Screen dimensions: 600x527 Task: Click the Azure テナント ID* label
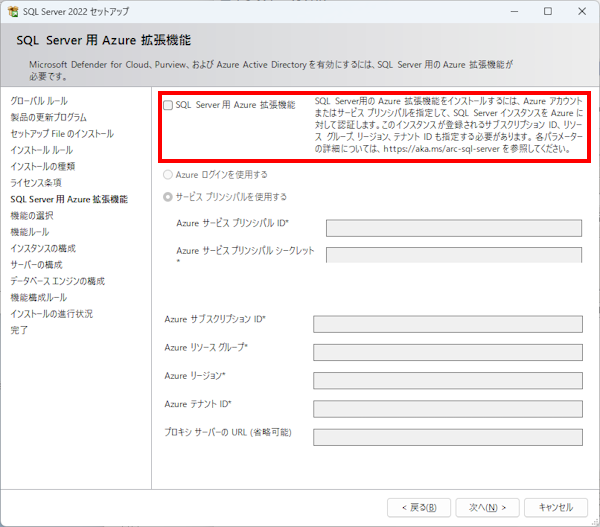[x=198, y=404]
